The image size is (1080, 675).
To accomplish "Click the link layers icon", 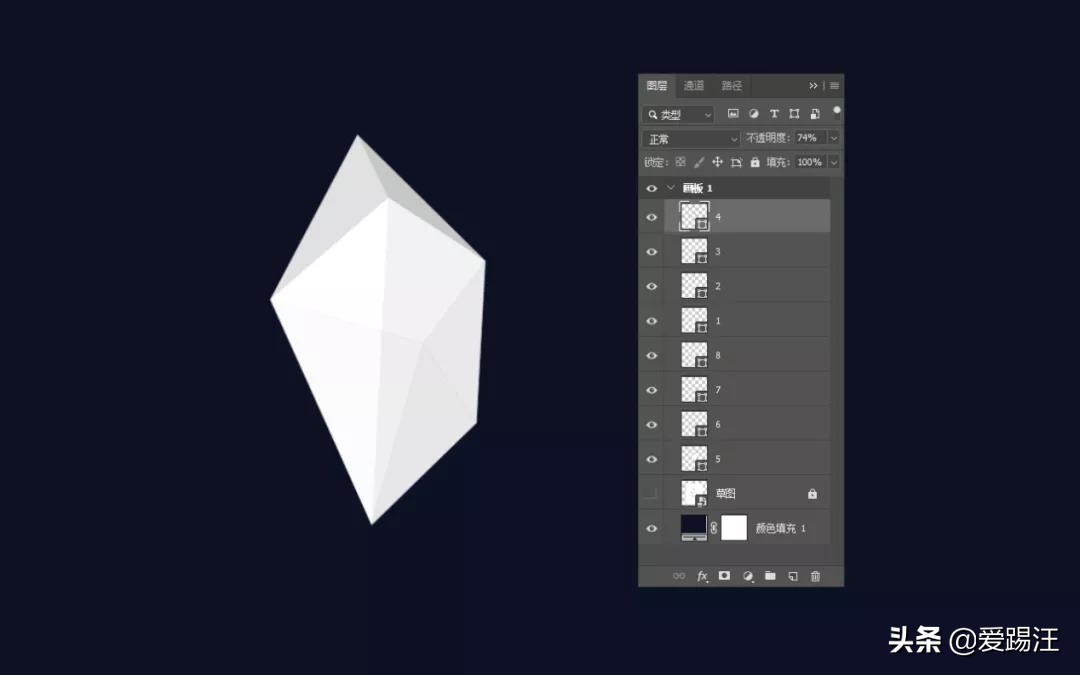I will pos(679,576).
